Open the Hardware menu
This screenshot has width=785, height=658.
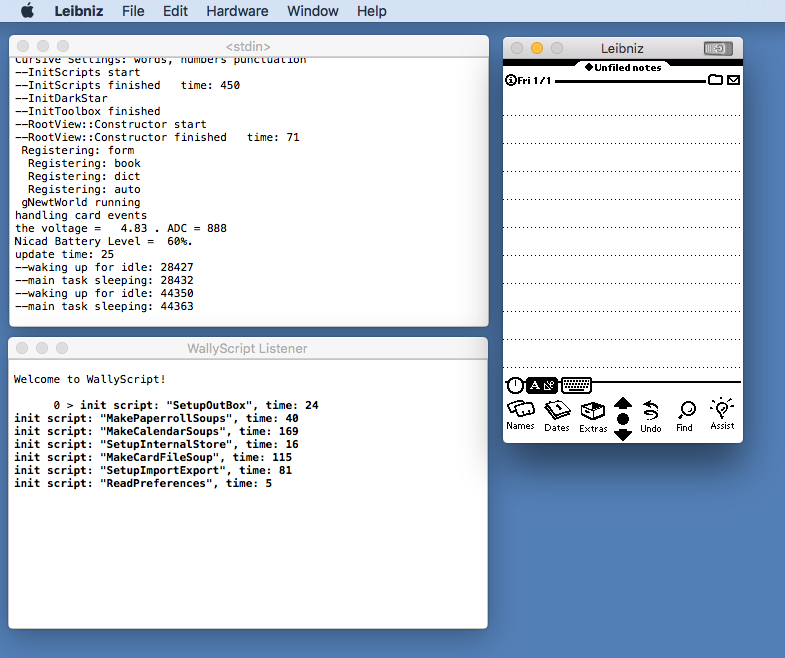point(237,11)
